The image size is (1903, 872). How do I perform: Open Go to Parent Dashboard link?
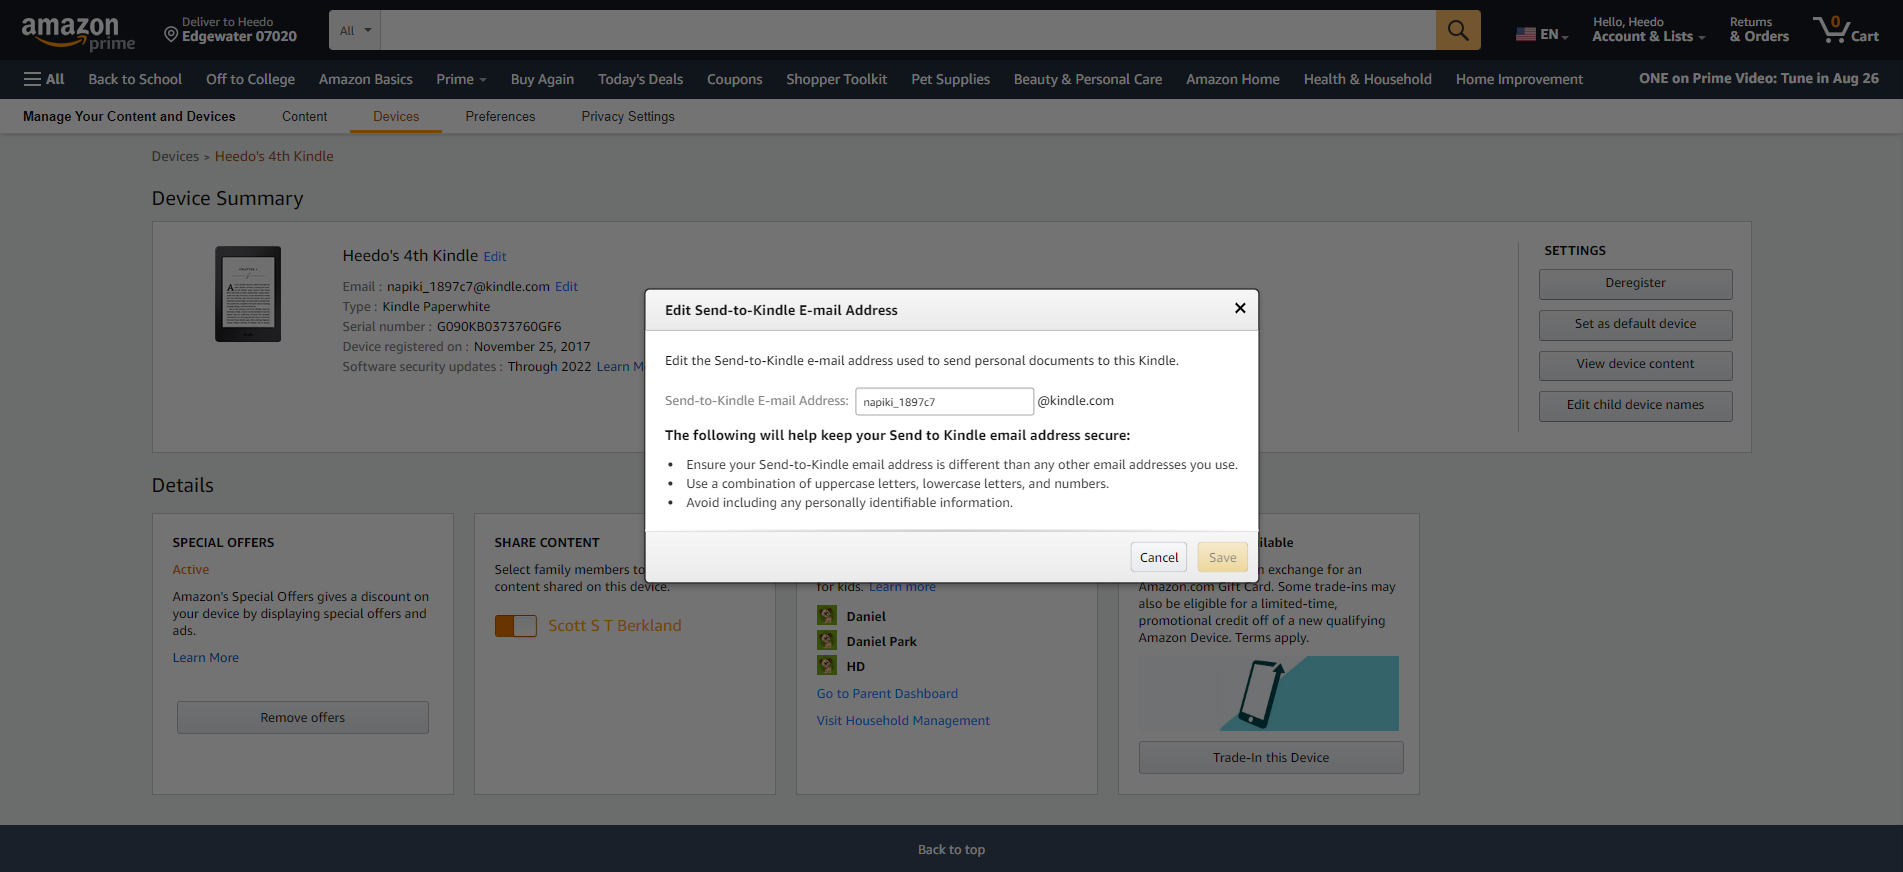pos(887,693)
